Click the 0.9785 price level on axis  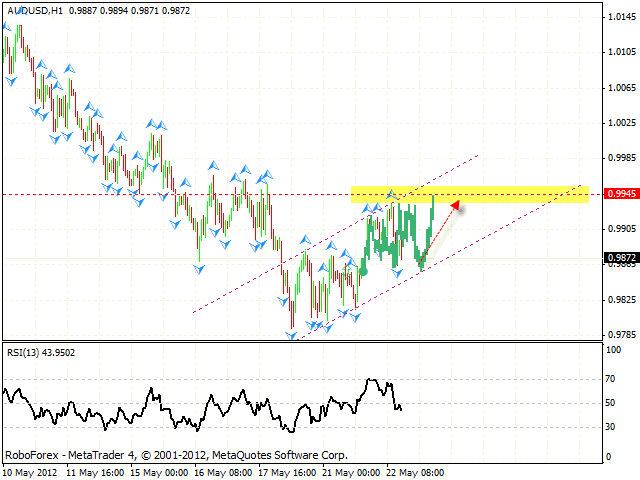(618, 335)
